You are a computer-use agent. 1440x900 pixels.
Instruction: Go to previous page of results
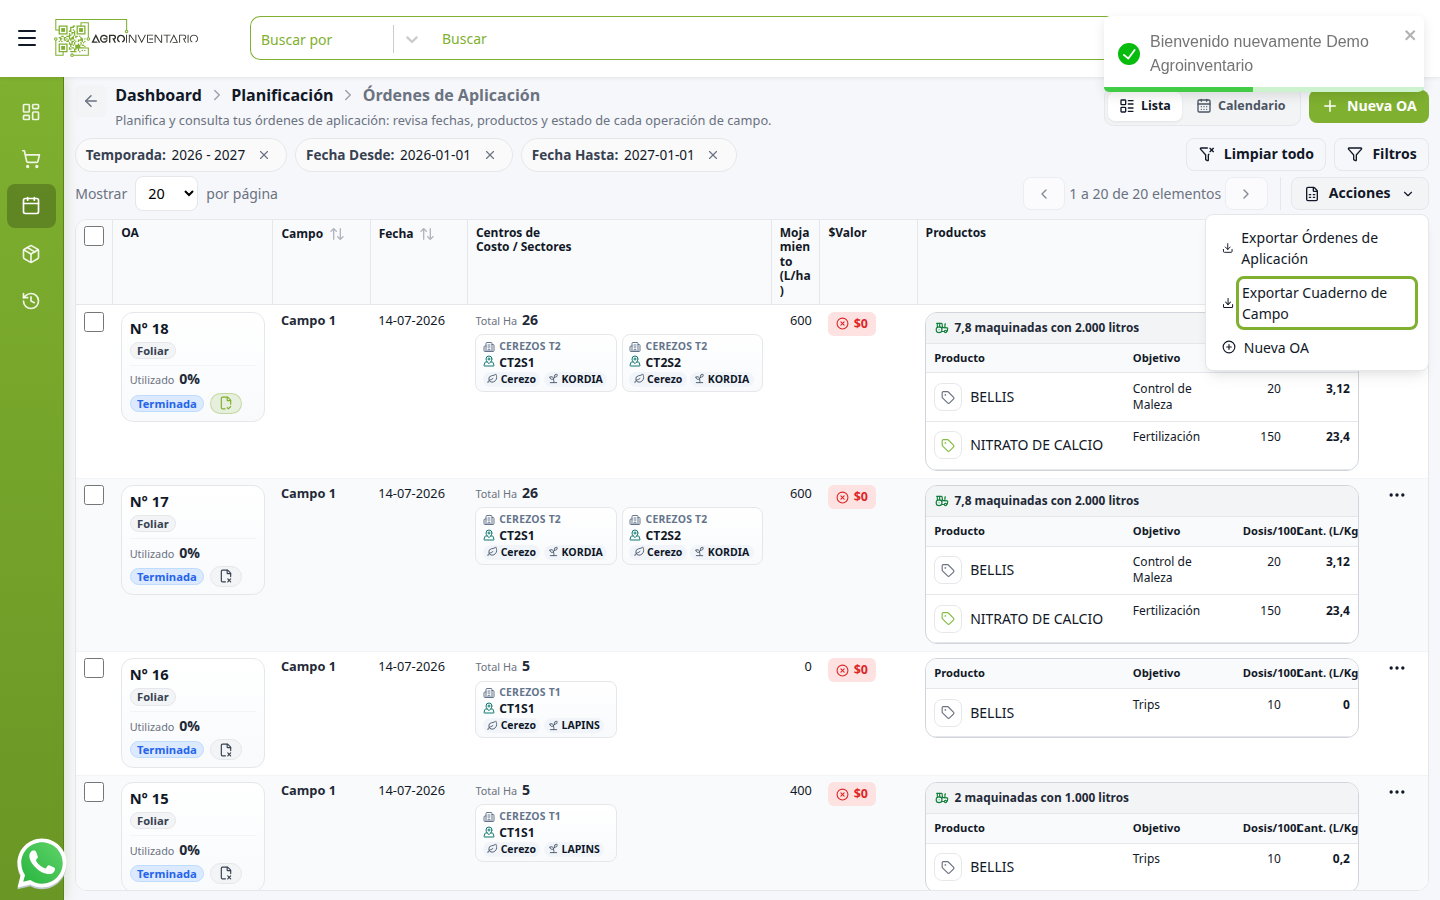click(1044, 194)
